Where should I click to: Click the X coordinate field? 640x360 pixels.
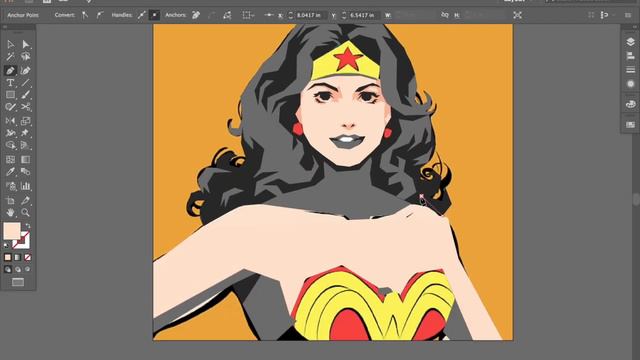click(x=311, y=15)
